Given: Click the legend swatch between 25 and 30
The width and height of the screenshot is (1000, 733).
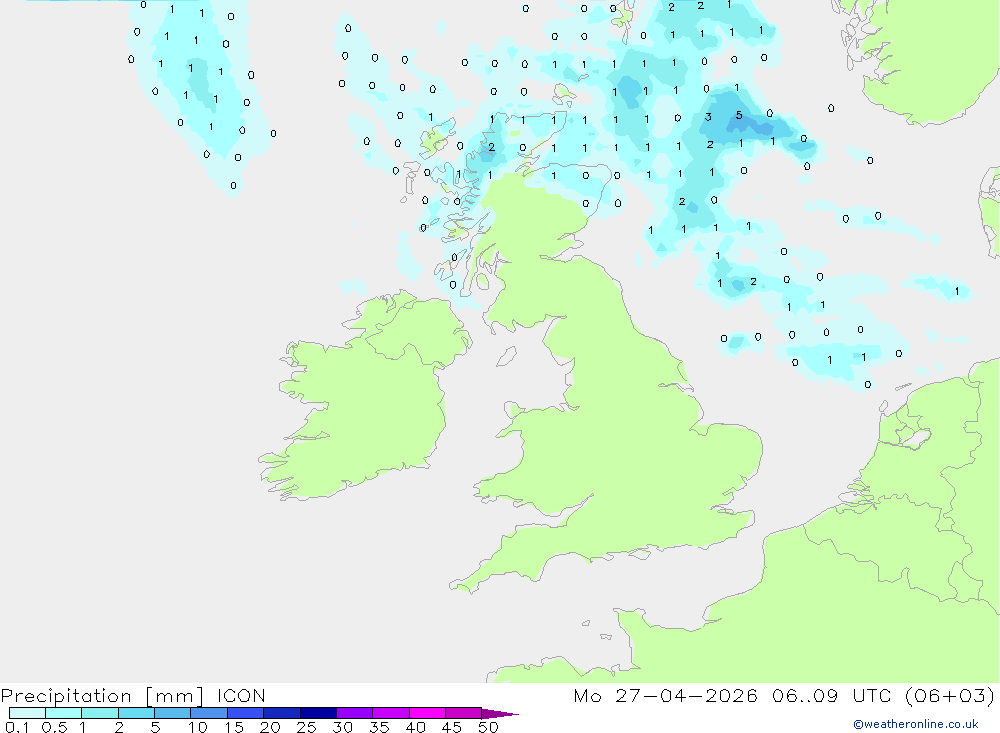Looking at the screenshot, I should 318,713.
